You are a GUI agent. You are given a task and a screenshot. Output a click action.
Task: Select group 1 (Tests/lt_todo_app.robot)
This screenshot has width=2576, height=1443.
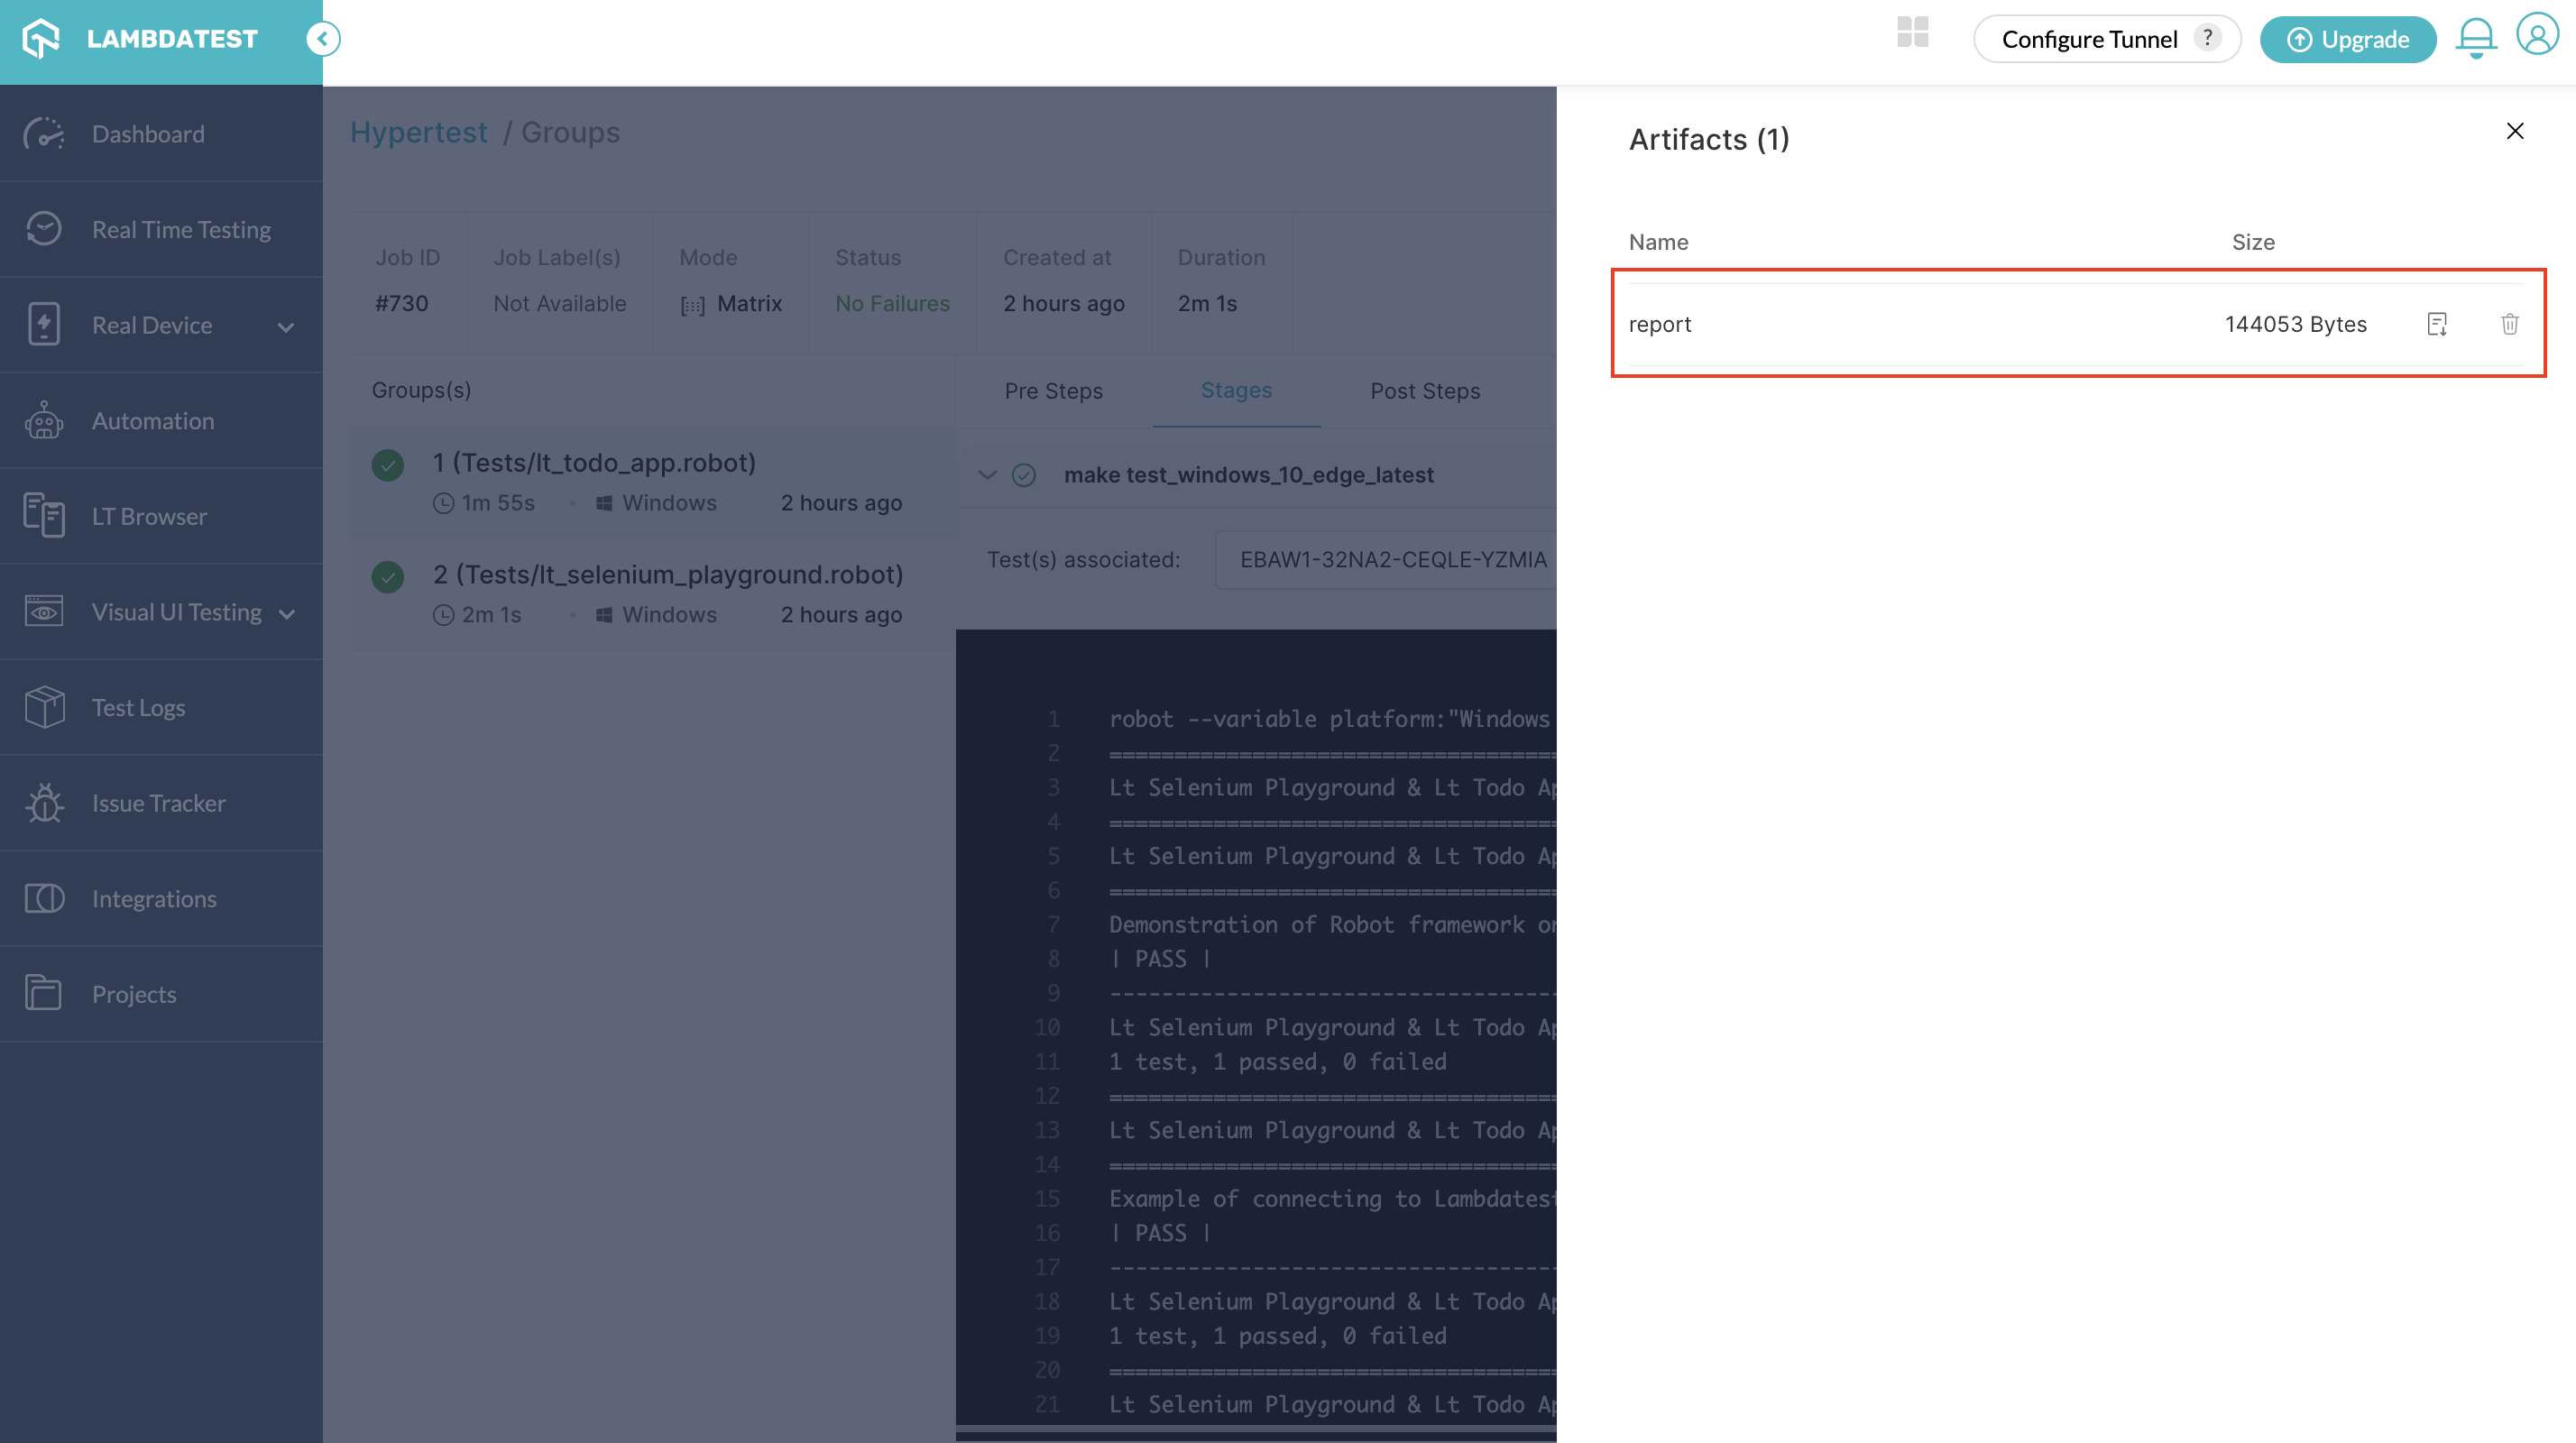point(652,482)
